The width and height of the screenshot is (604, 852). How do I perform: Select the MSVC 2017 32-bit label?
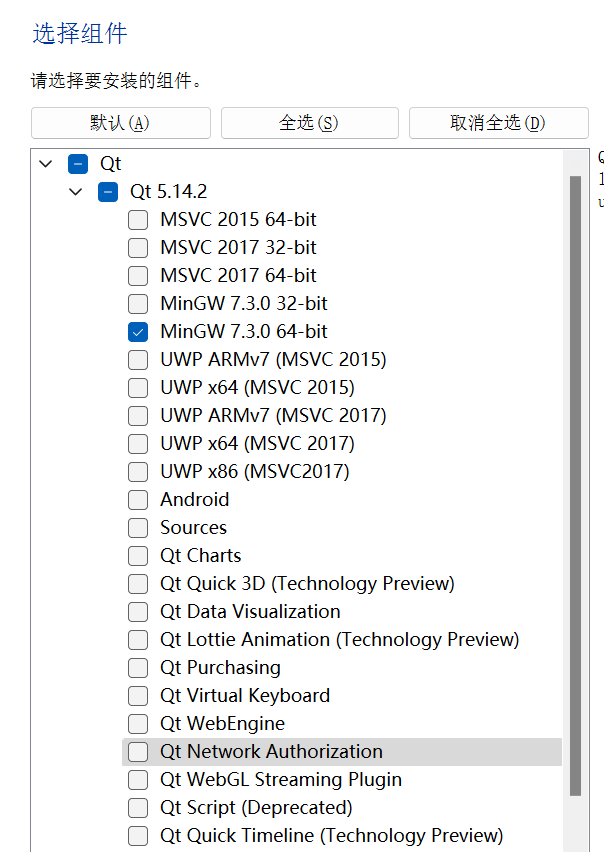tap(238, 248)
